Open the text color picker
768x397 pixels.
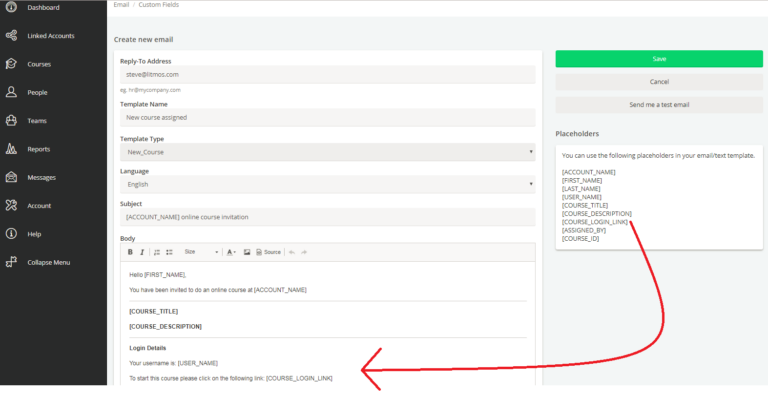click(x=231, y=252)
